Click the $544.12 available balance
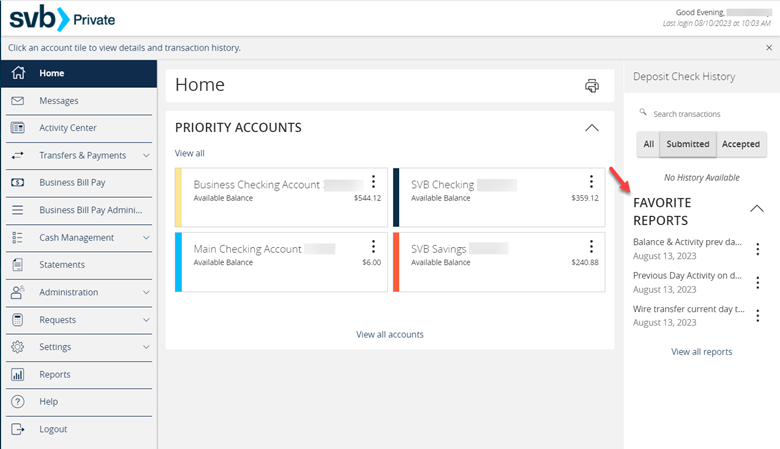The height and width of the screenshot is (449, 780). pos(368,198)
